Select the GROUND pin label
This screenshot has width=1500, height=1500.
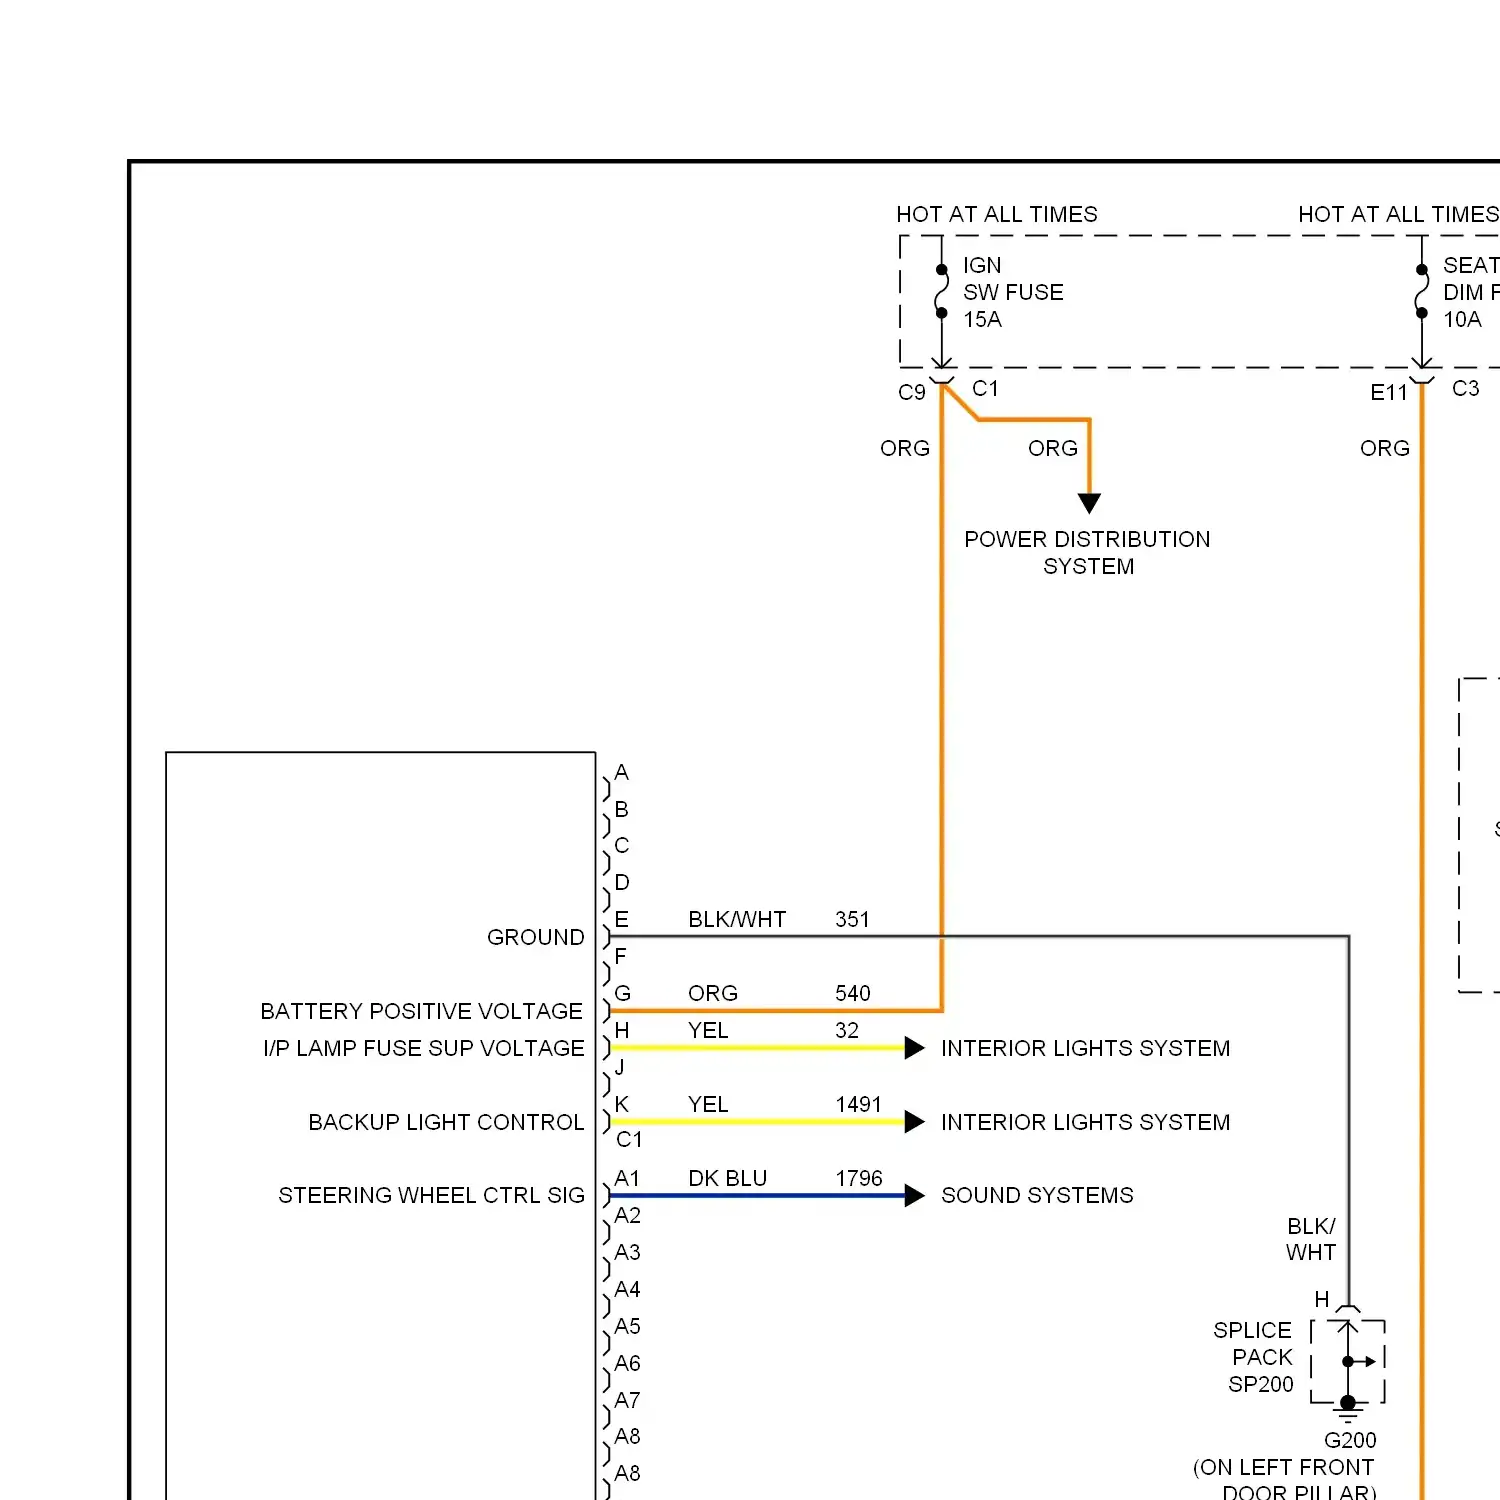click(535, 937)
